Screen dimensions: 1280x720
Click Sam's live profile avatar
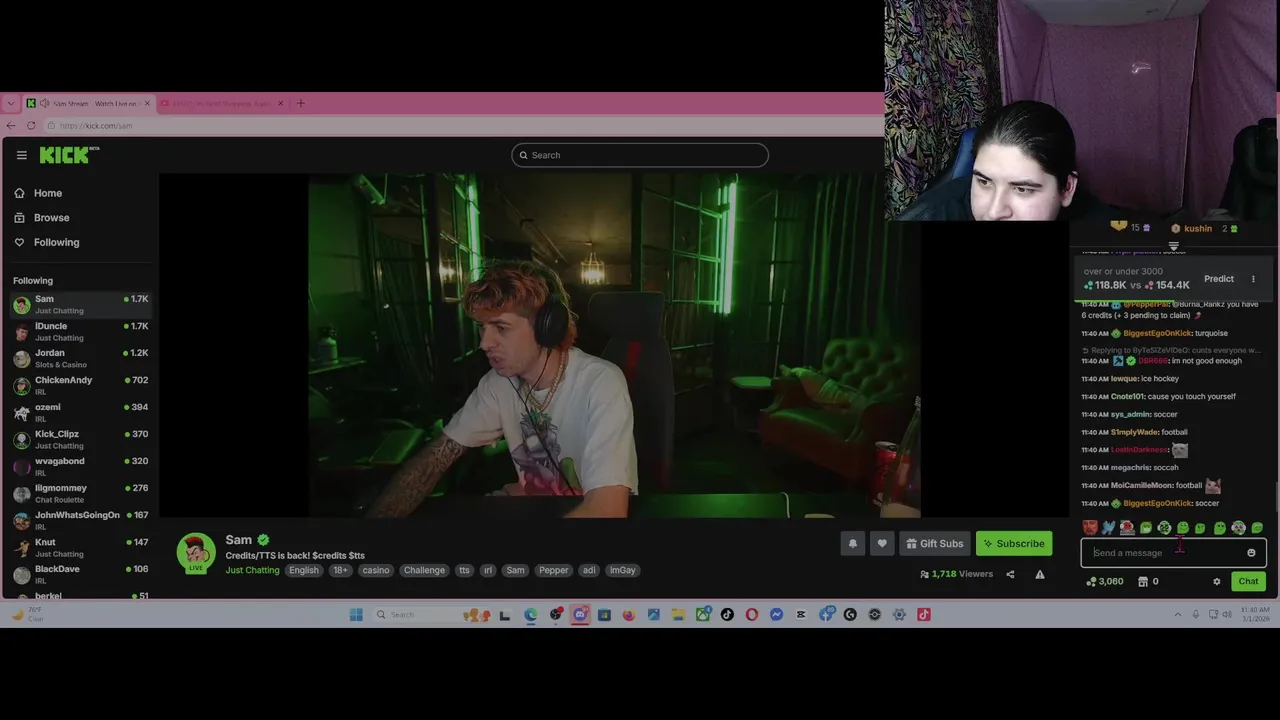[x=196, y=553]
